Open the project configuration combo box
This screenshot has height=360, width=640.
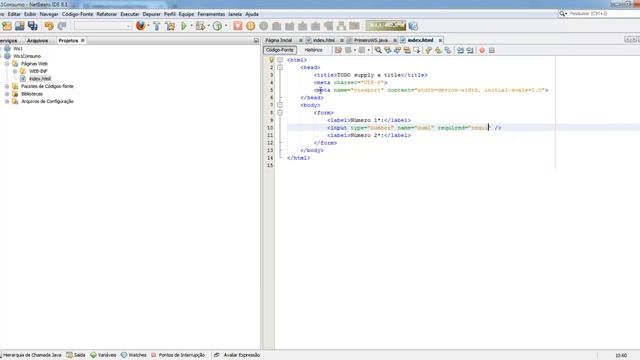(x=103, y=26)
